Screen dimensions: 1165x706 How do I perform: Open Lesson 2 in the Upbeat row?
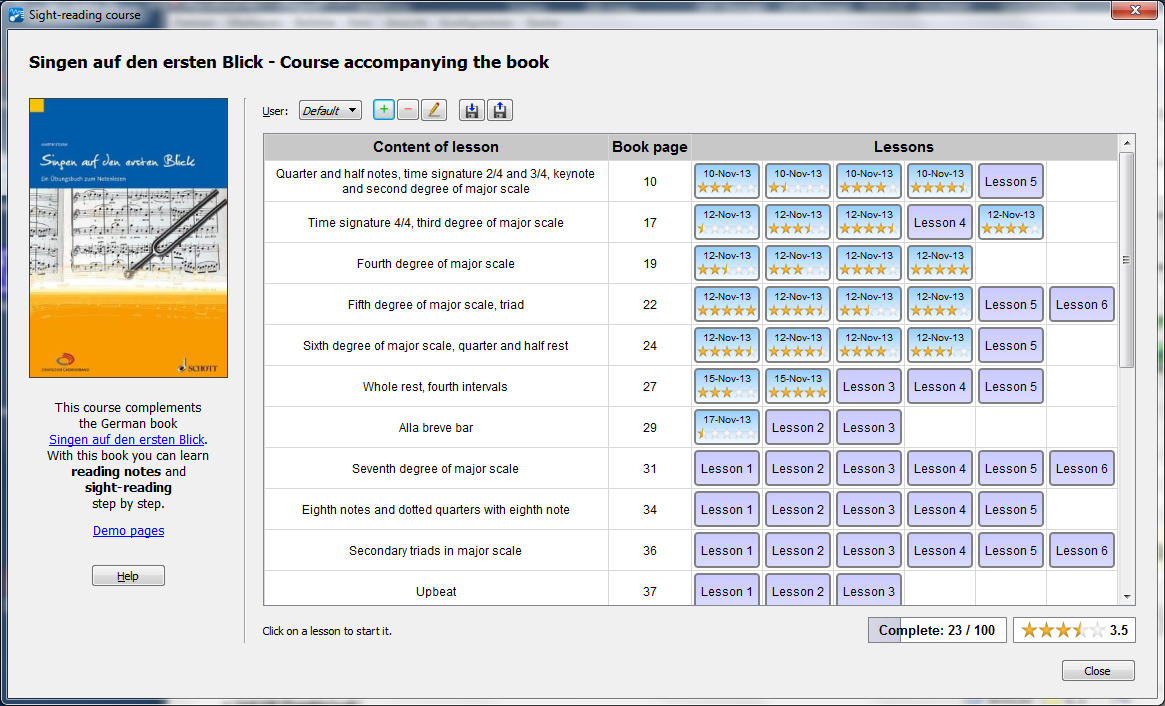pos(798,591)
